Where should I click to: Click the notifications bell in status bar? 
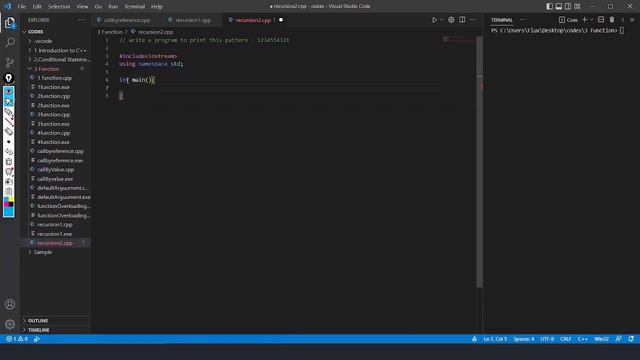tap(631, 339)
